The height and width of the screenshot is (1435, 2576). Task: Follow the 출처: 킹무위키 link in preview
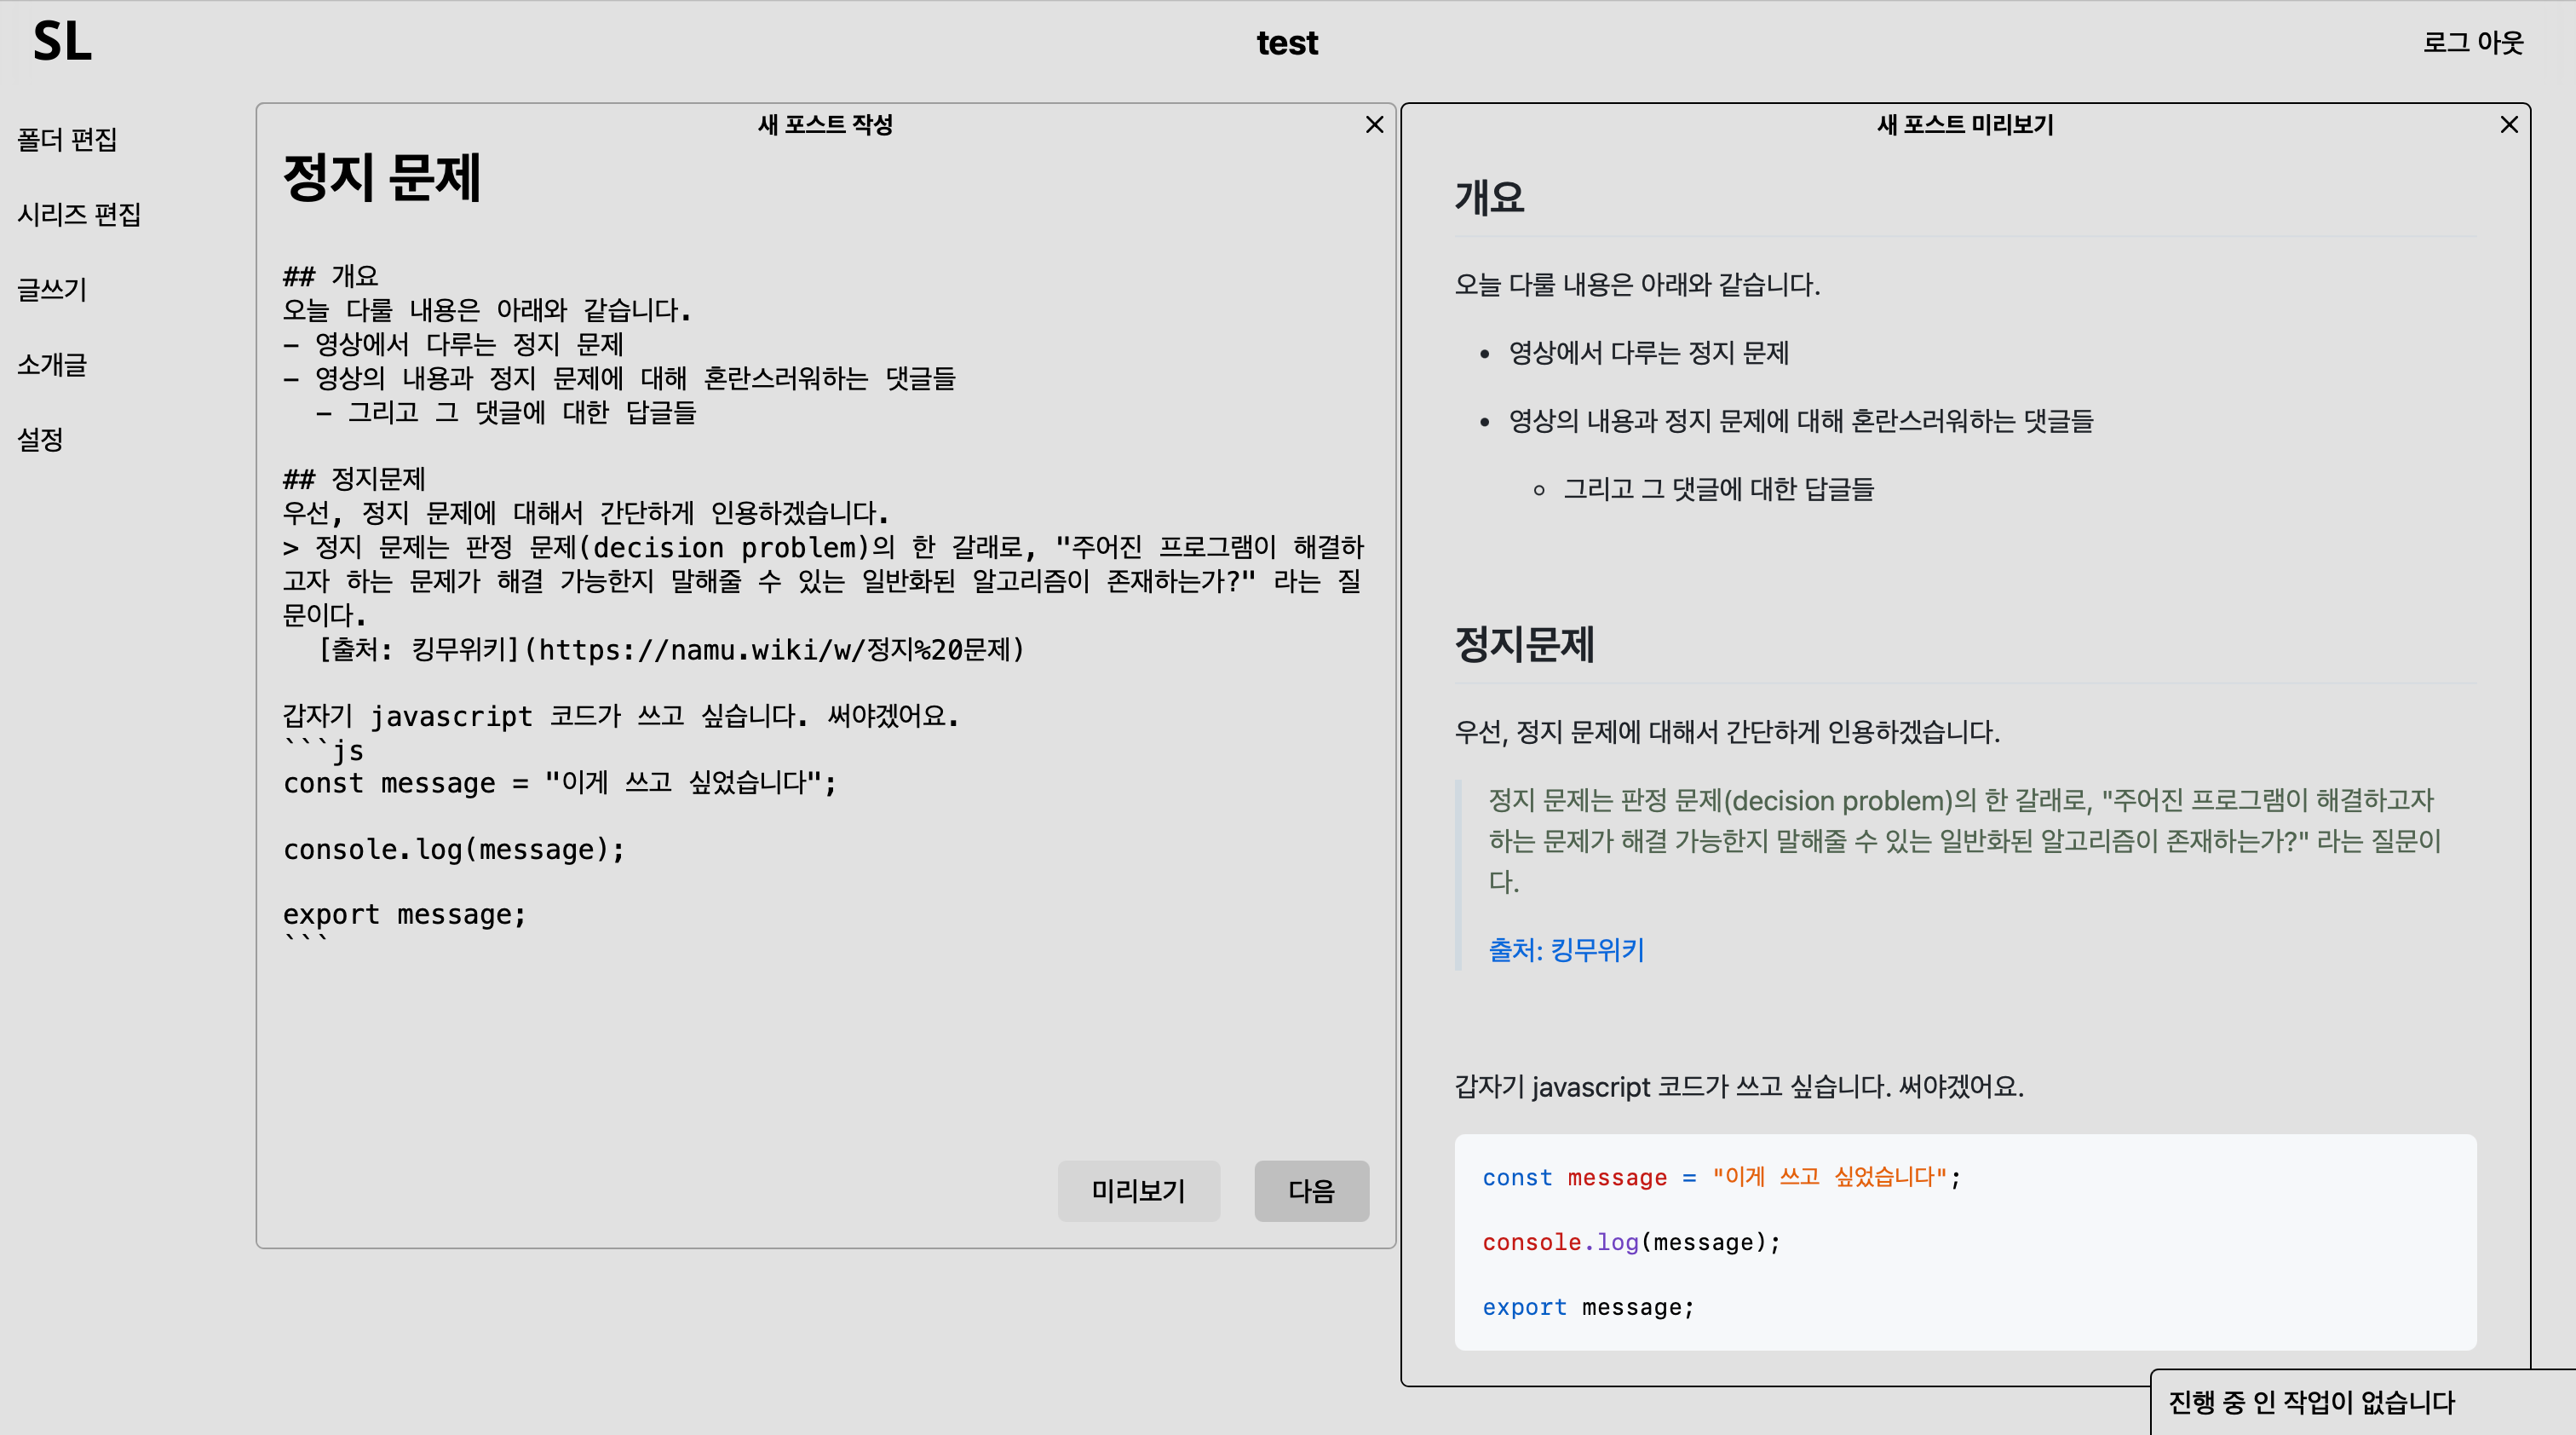pos(1566,950)
